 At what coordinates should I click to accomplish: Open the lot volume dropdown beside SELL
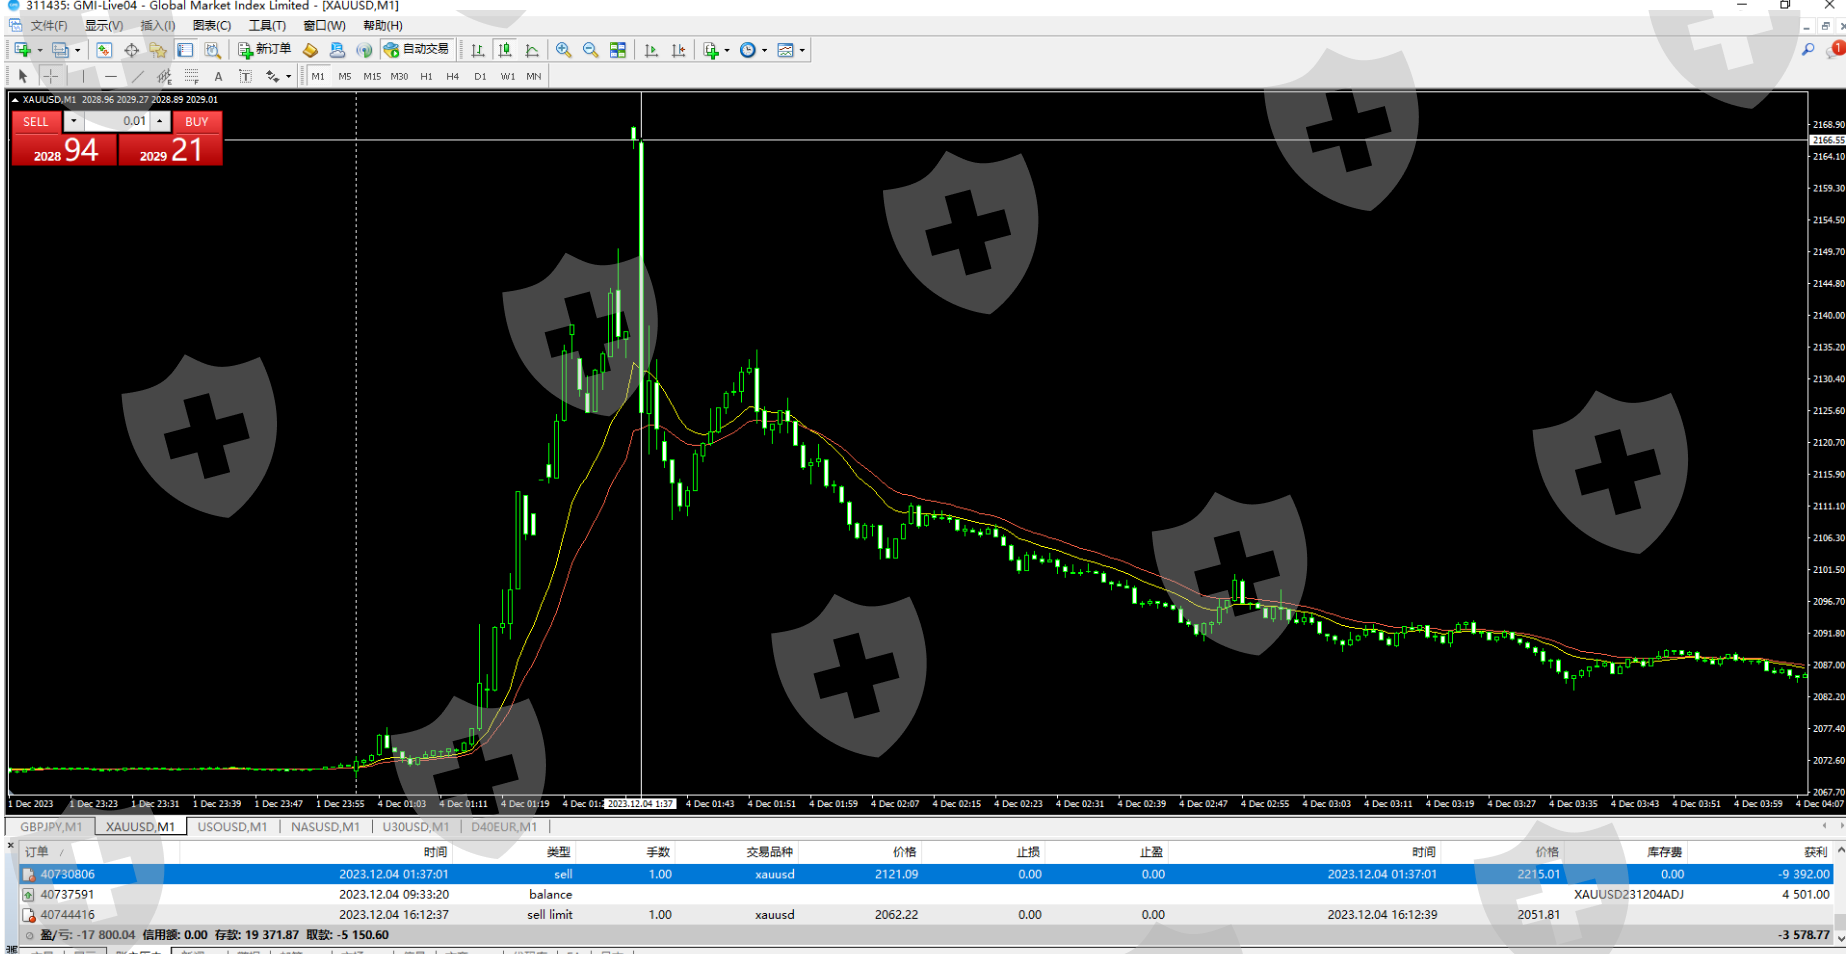[x=73, y=121]
